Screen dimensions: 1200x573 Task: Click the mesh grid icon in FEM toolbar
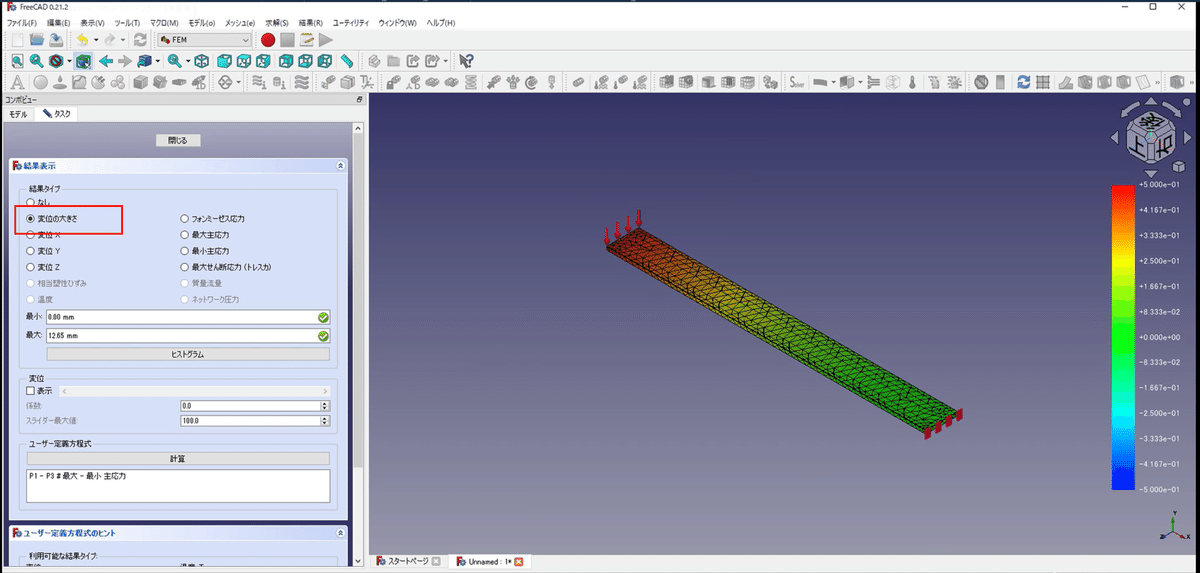(x=1043, y=82)
